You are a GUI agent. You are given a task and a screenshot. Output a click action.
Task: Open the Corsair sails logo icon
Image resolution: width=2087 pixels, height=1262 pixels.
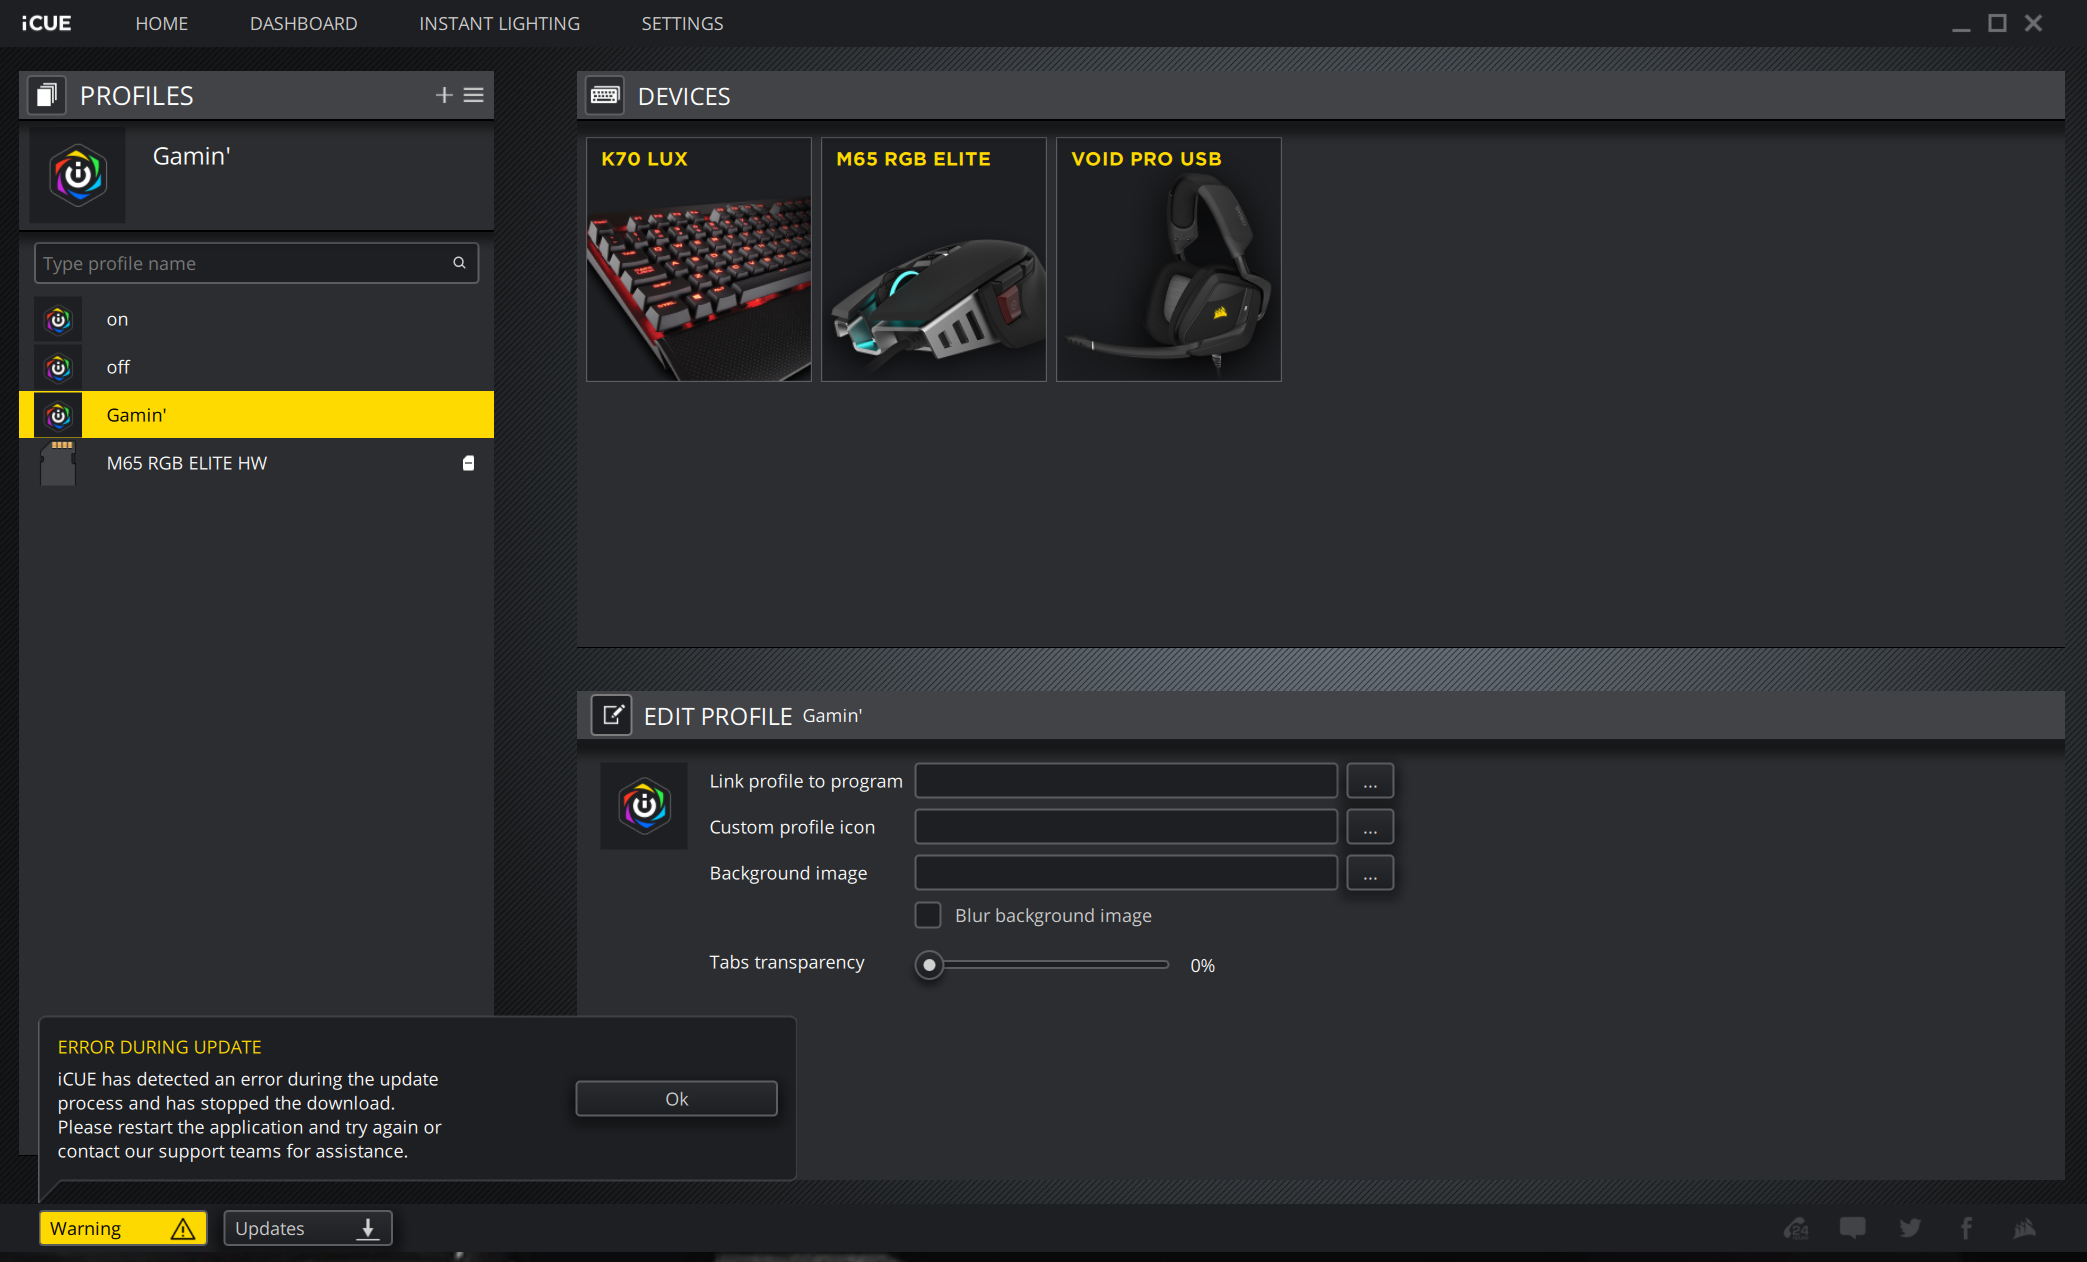click(2025, 1228)
